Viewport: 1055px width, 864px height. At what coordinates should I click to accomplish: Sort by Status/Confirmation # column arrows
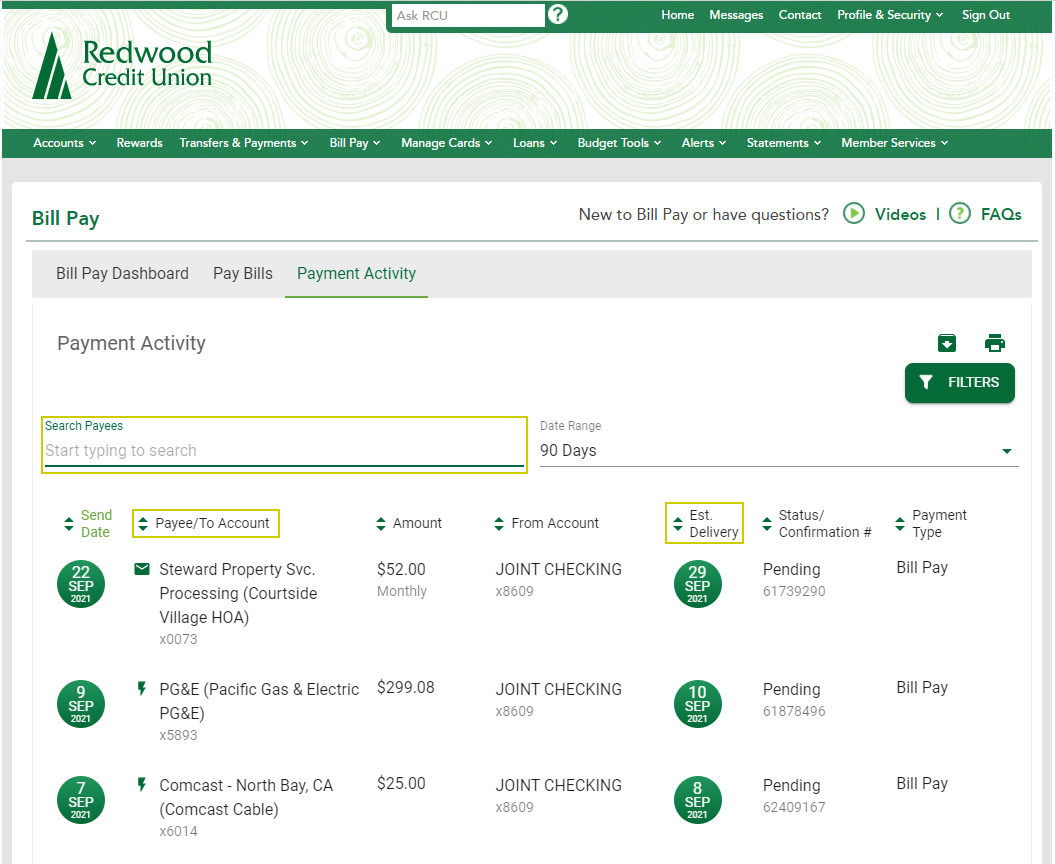click(767, 524)
